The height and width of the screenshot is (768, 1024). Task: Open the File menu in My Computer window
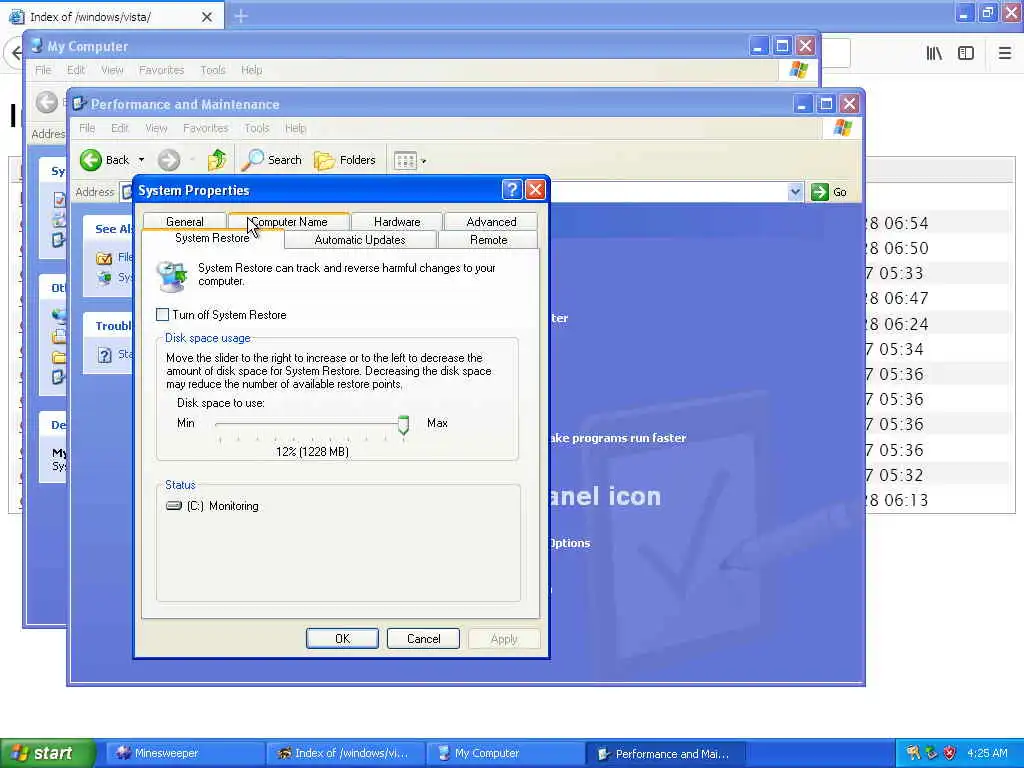[x=43, y=70]
